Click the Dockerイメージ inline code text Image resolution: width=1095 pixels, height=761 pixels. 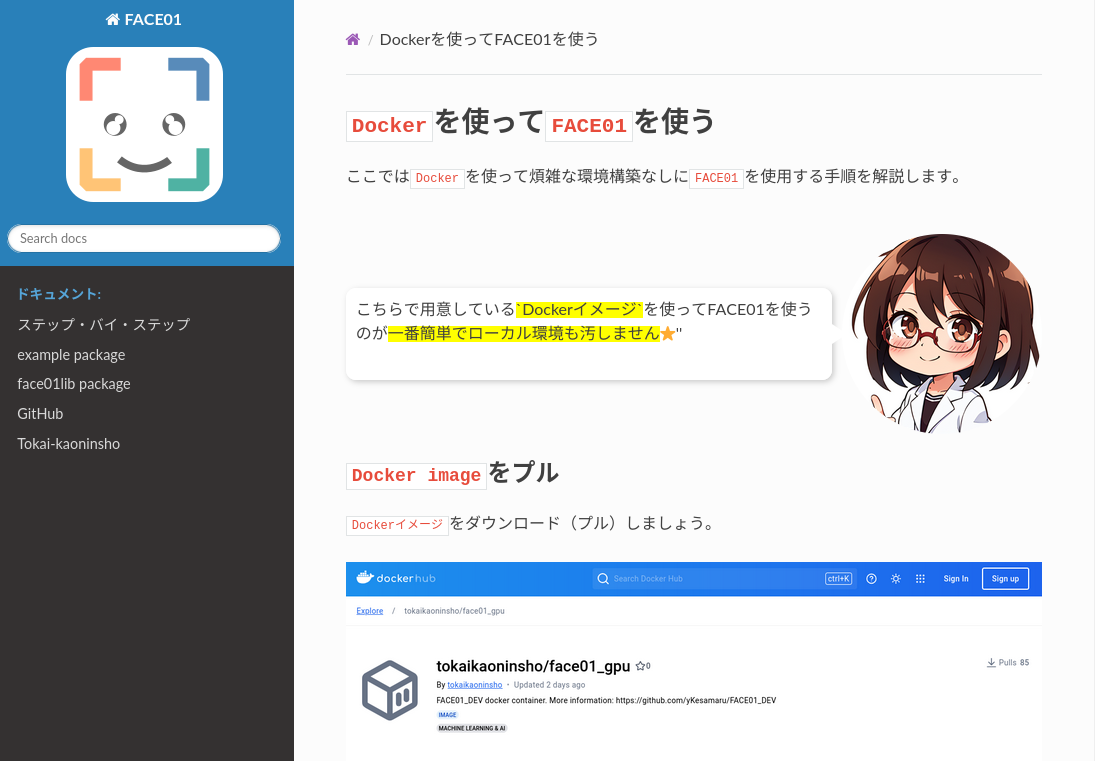point(397,525)
